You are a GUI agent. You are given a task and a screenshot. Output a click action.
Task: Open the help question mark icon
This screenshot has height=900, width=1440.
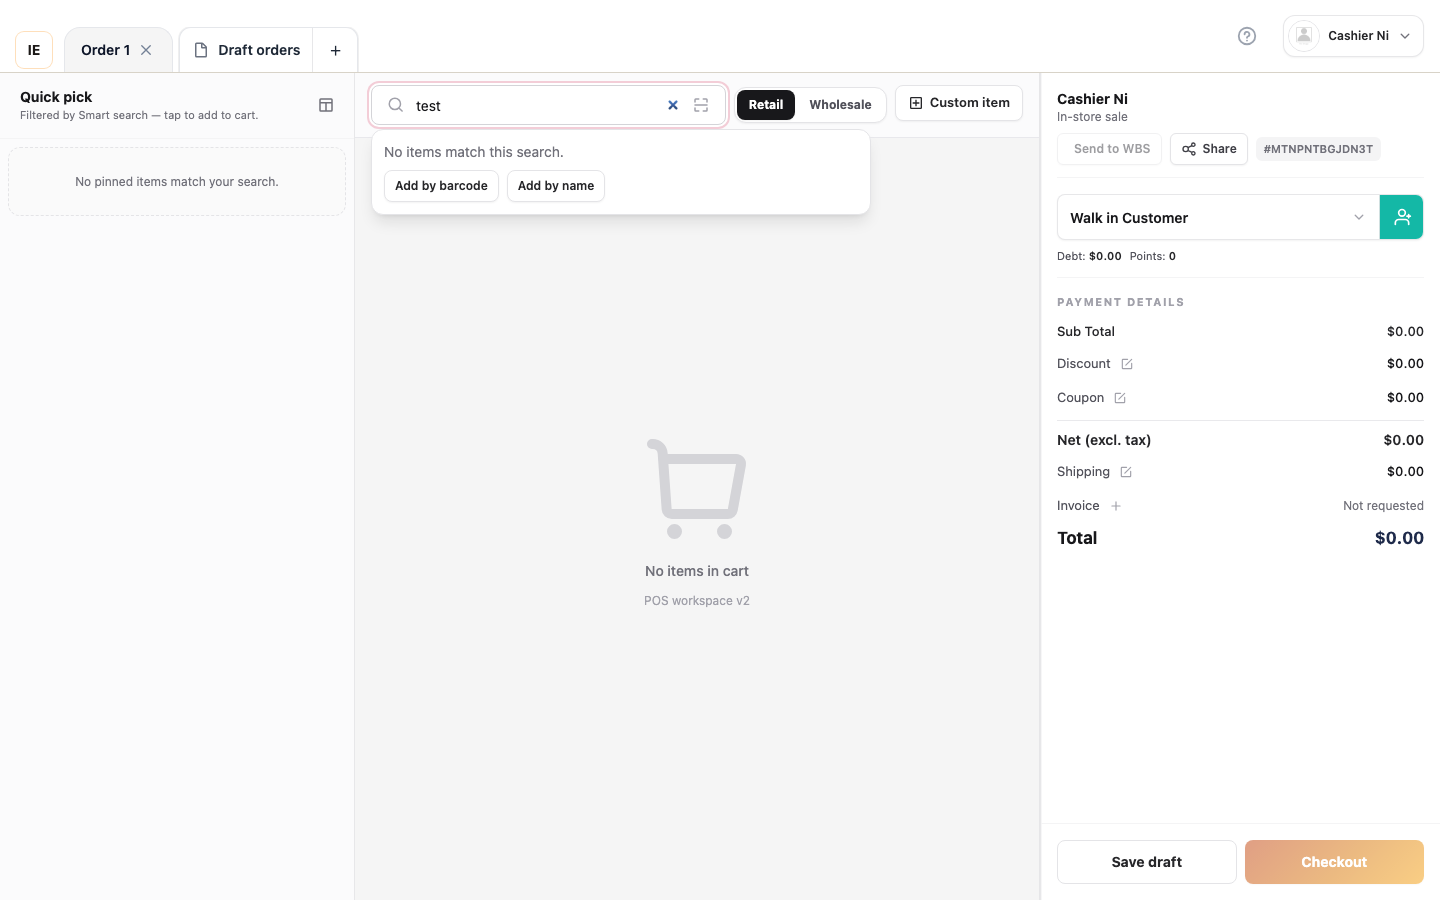[x=1247, y=36]
